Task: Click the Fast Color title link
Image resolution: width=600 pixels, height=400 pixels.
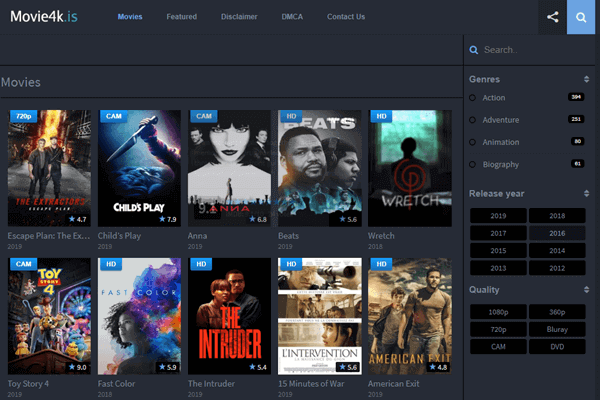Action: [116, 384]
